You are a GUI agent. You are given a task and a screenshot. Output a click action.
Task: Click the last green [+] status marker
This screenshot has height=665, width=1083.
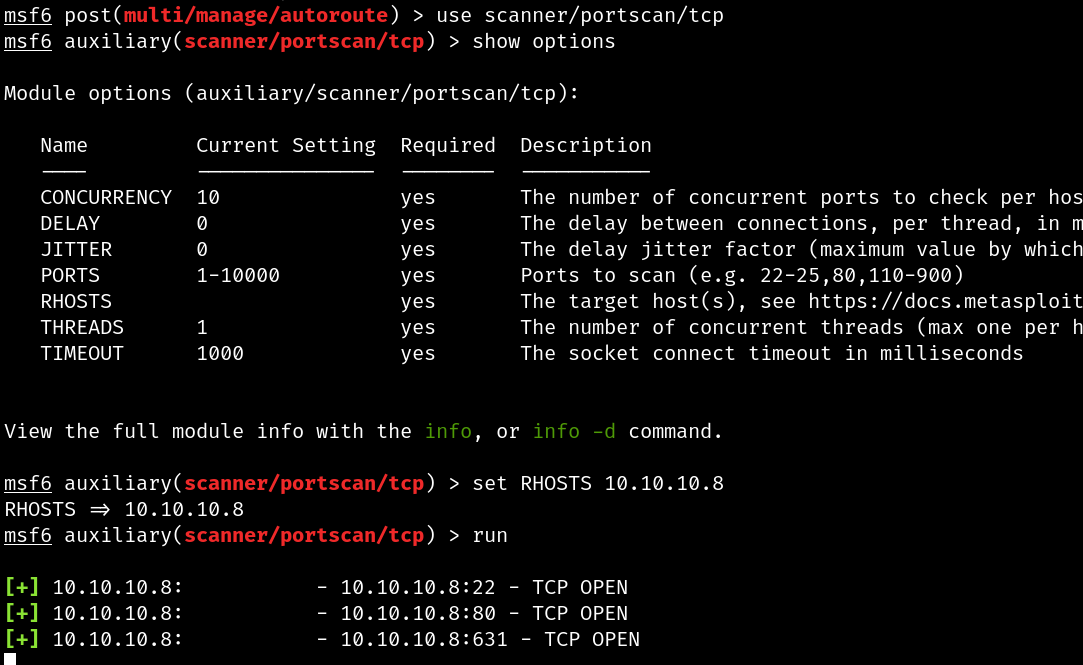pos(22,639)
